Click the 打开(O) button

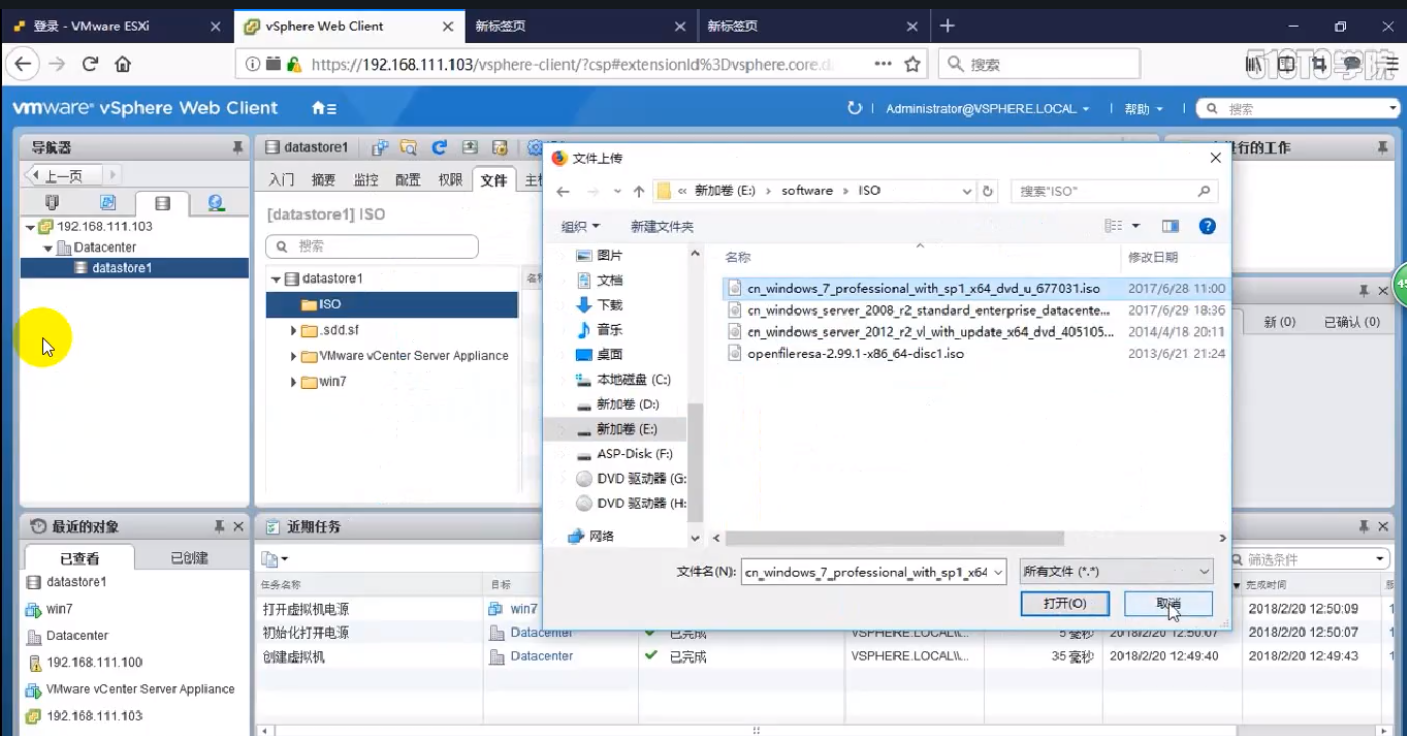click(1064, 604)
